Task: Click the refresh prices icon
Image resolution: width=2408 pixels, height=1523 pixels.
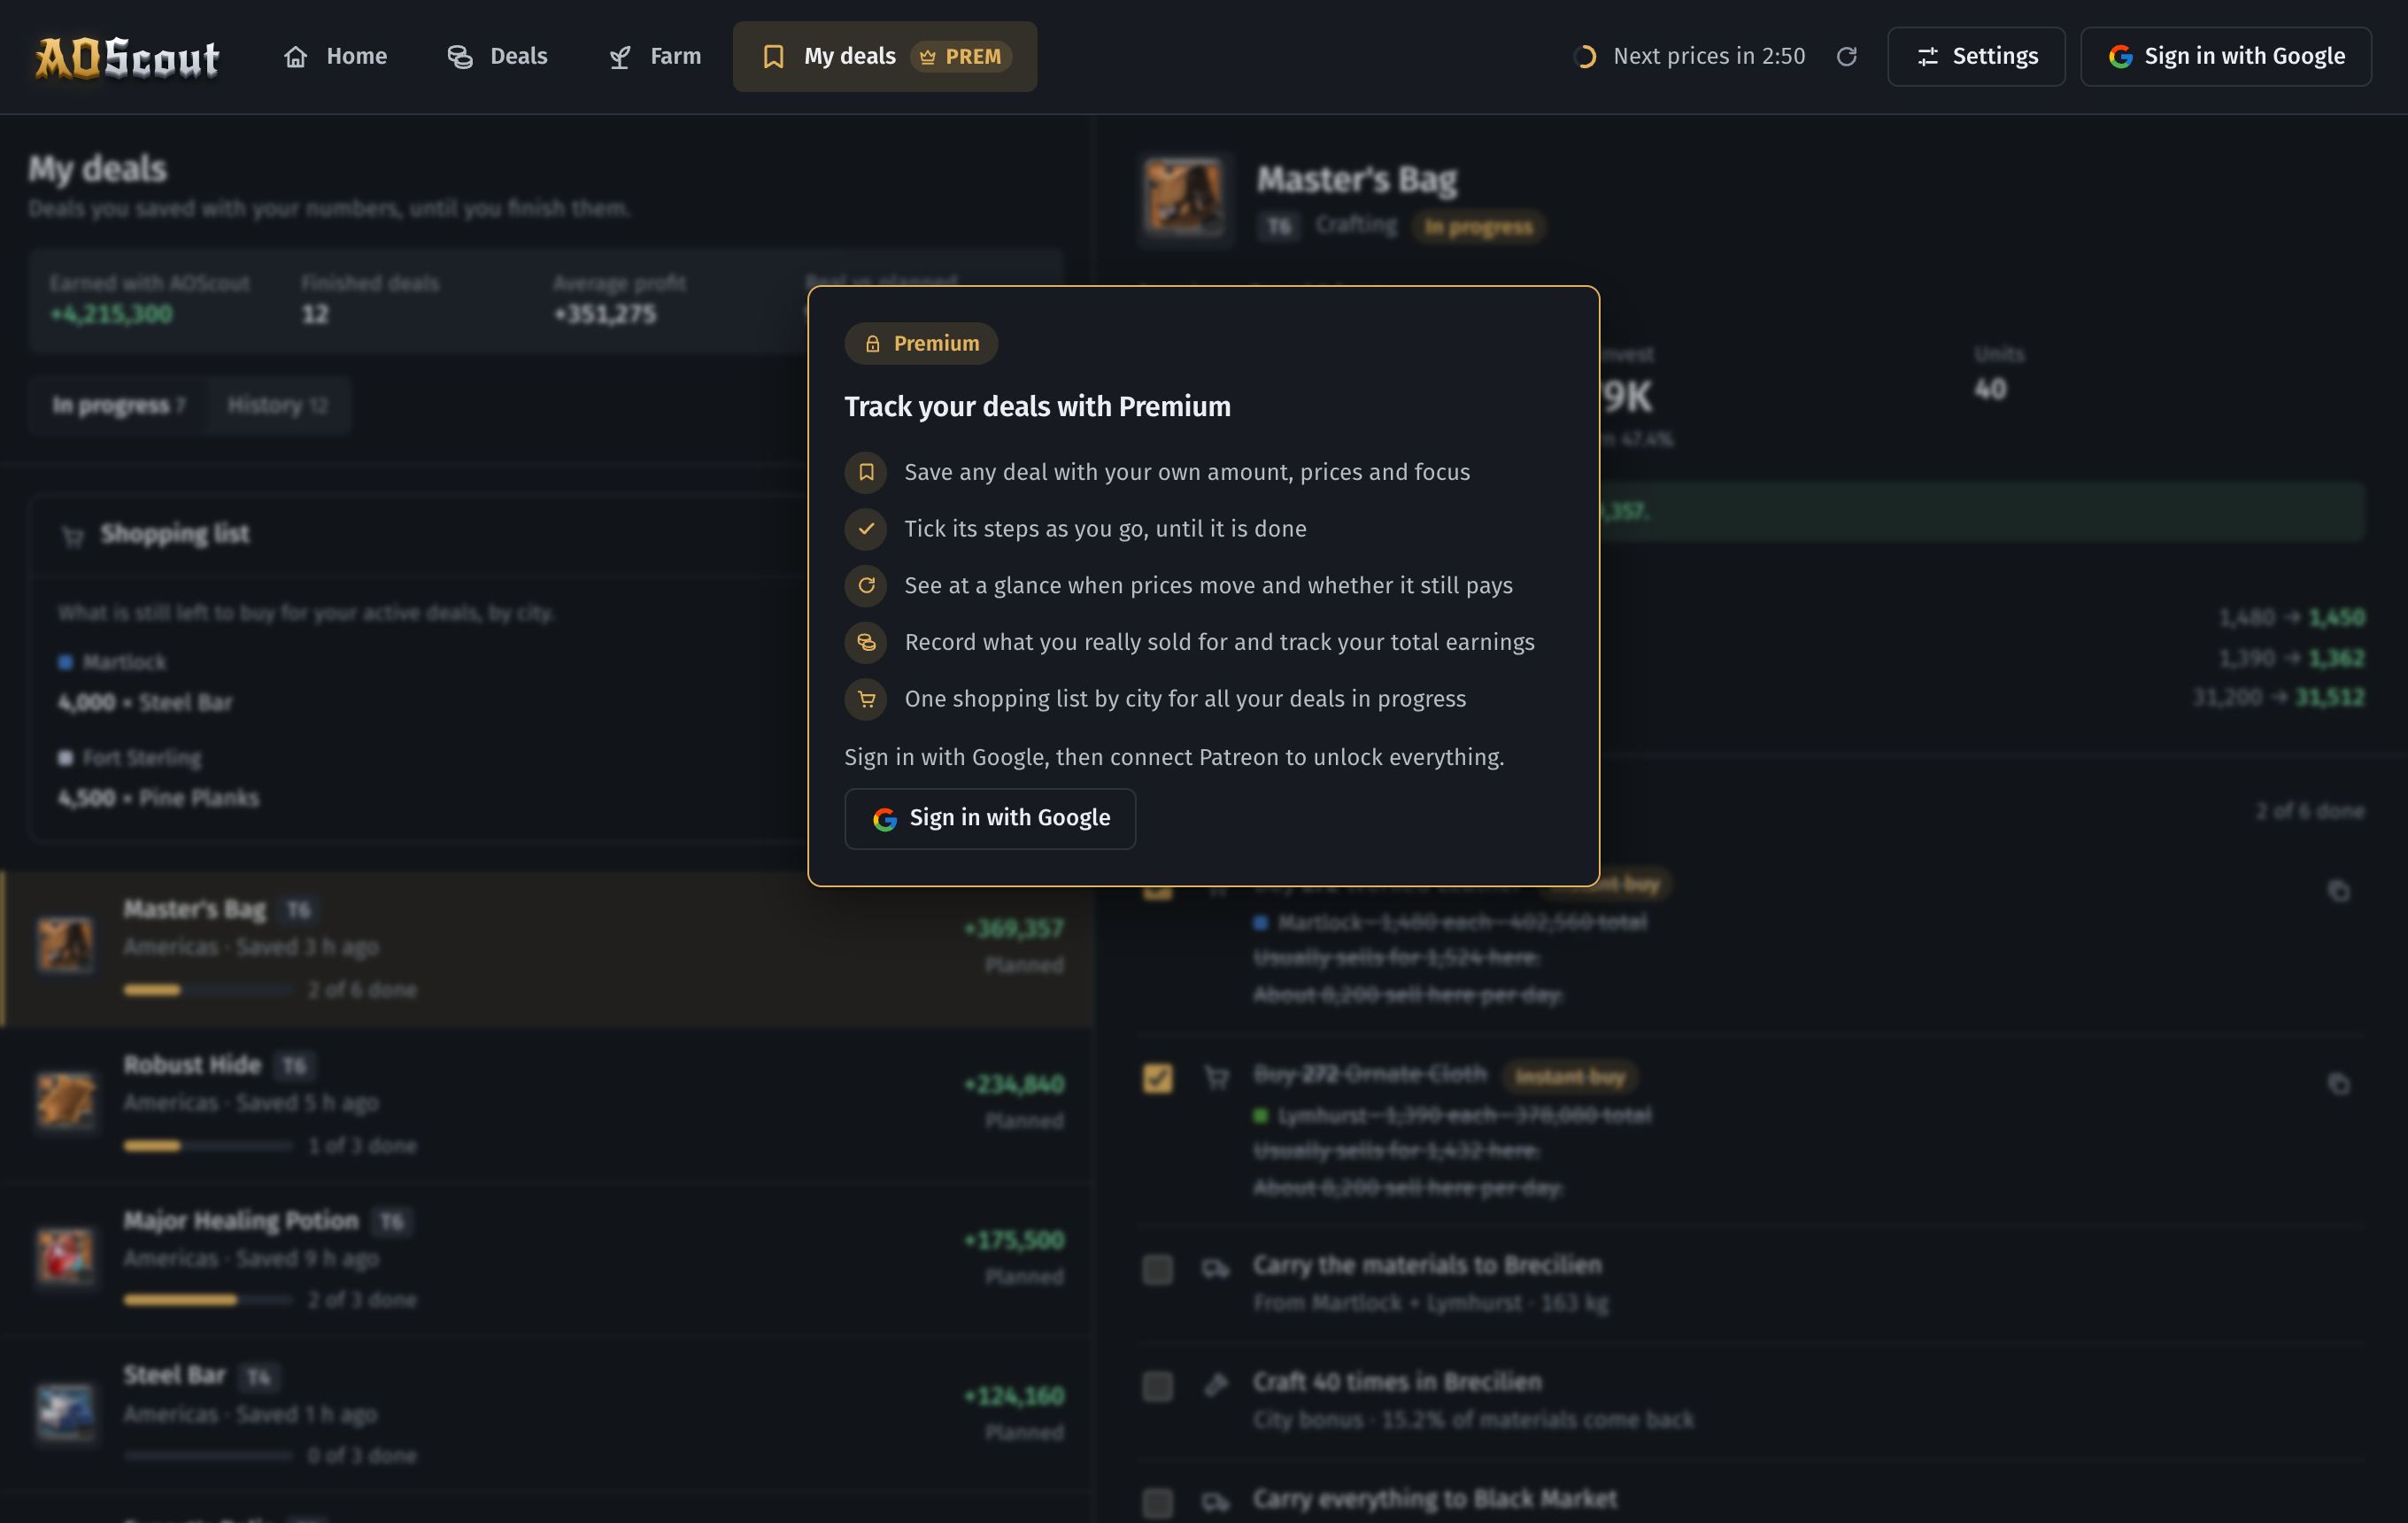Action: tap(1846, 57)
